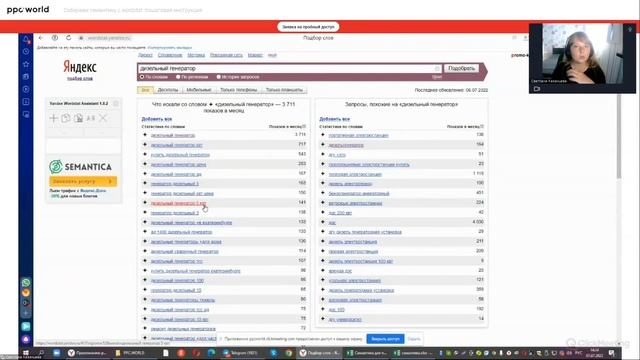Add the similar query with 224 impressions using plus

click(323, 203)
